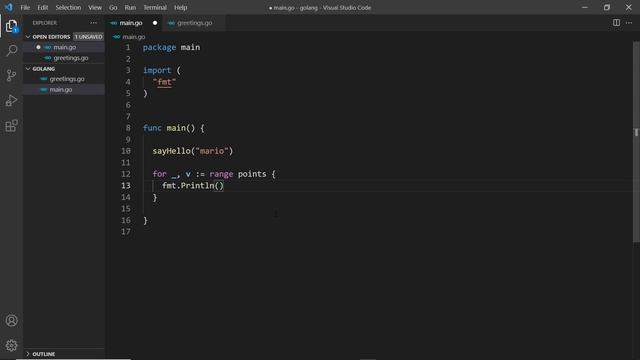Click the Go file icon in breadcrumb

pos(117,37)
